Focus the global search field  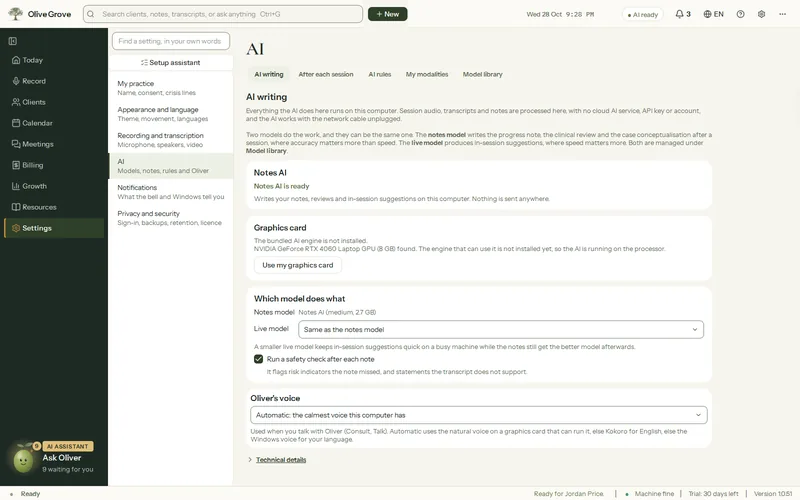tap(223, 14)
